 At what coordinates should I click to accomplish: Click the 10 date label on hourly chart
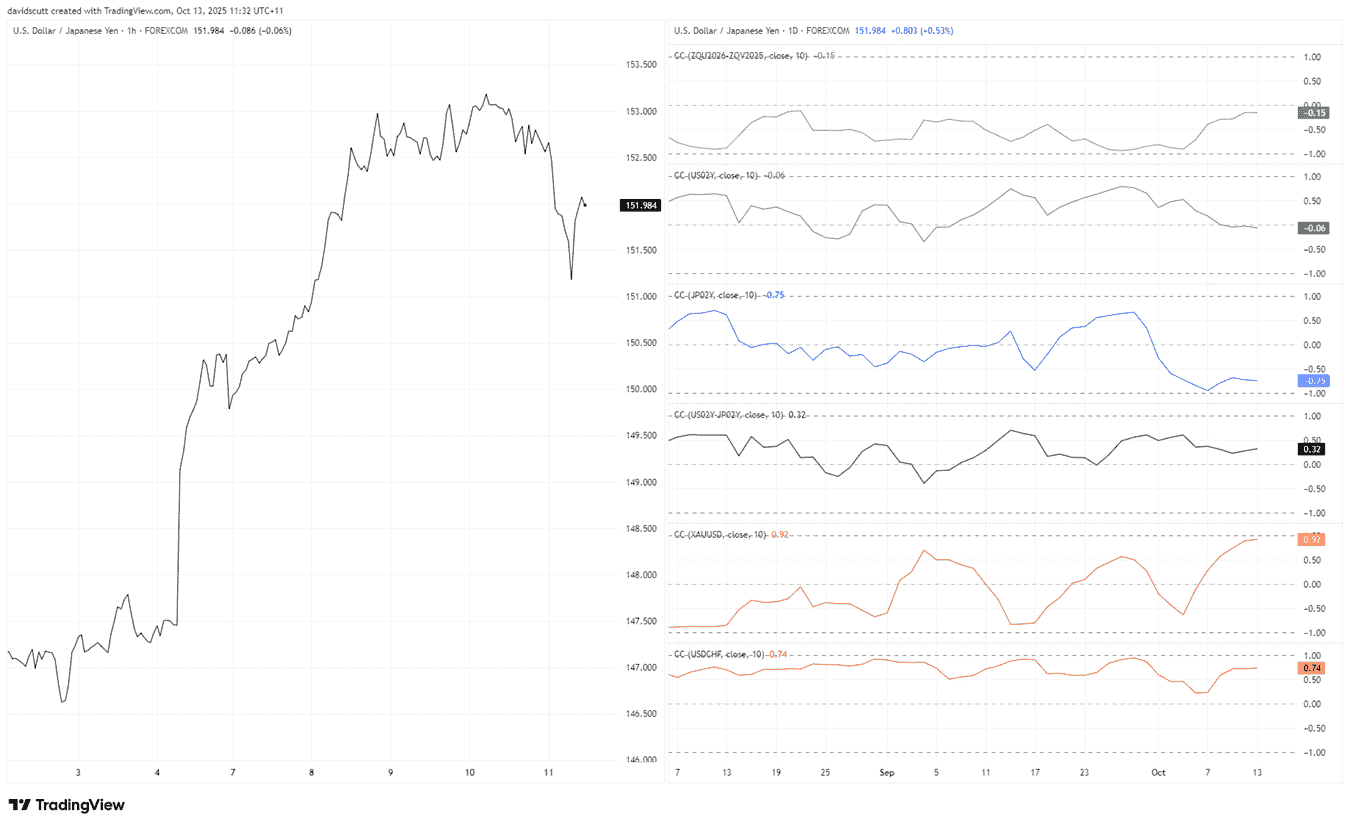[x=470, y=773]
